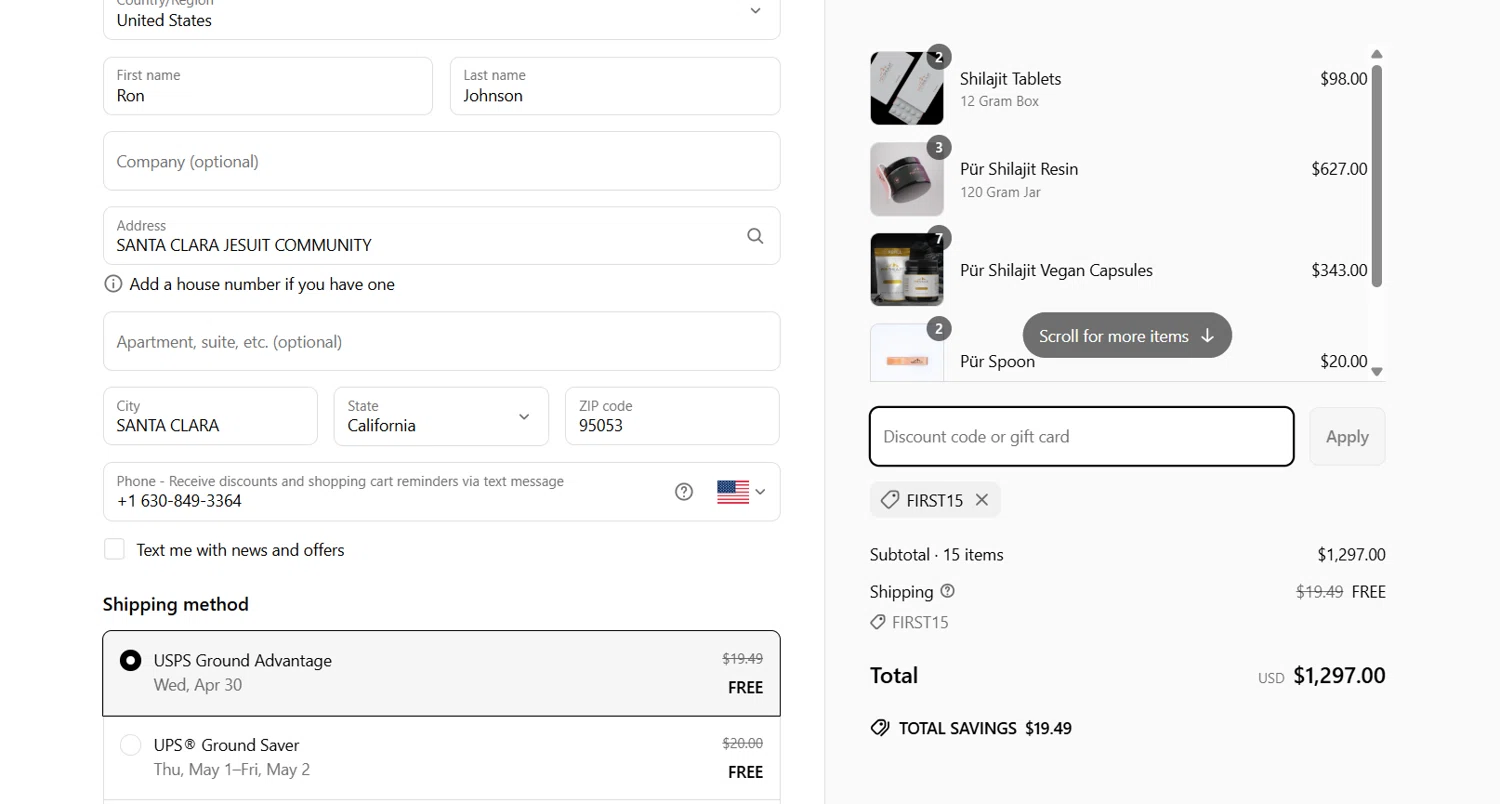Click the $343.00 capsules price
The image size is (1500, 804).
pyautogui.click(x=1339, y=270)
